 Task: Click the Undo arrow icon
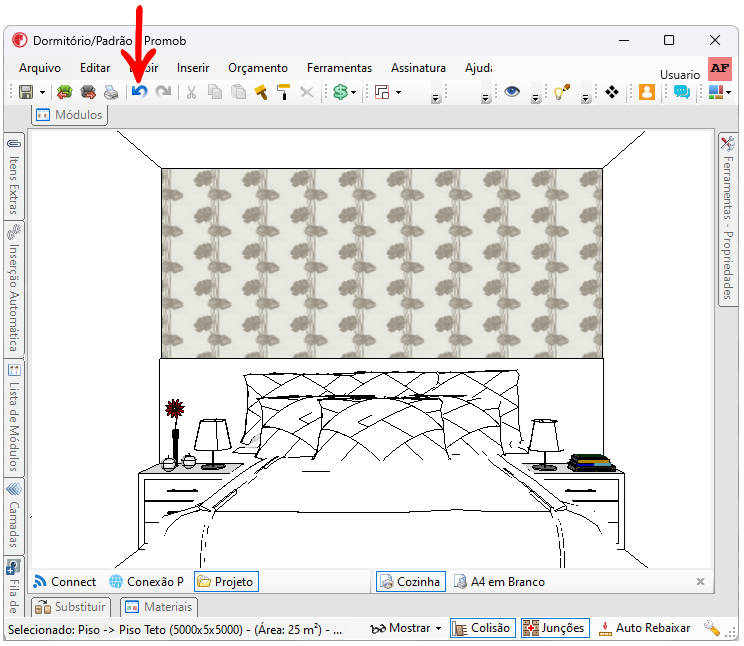click(139, 92)
